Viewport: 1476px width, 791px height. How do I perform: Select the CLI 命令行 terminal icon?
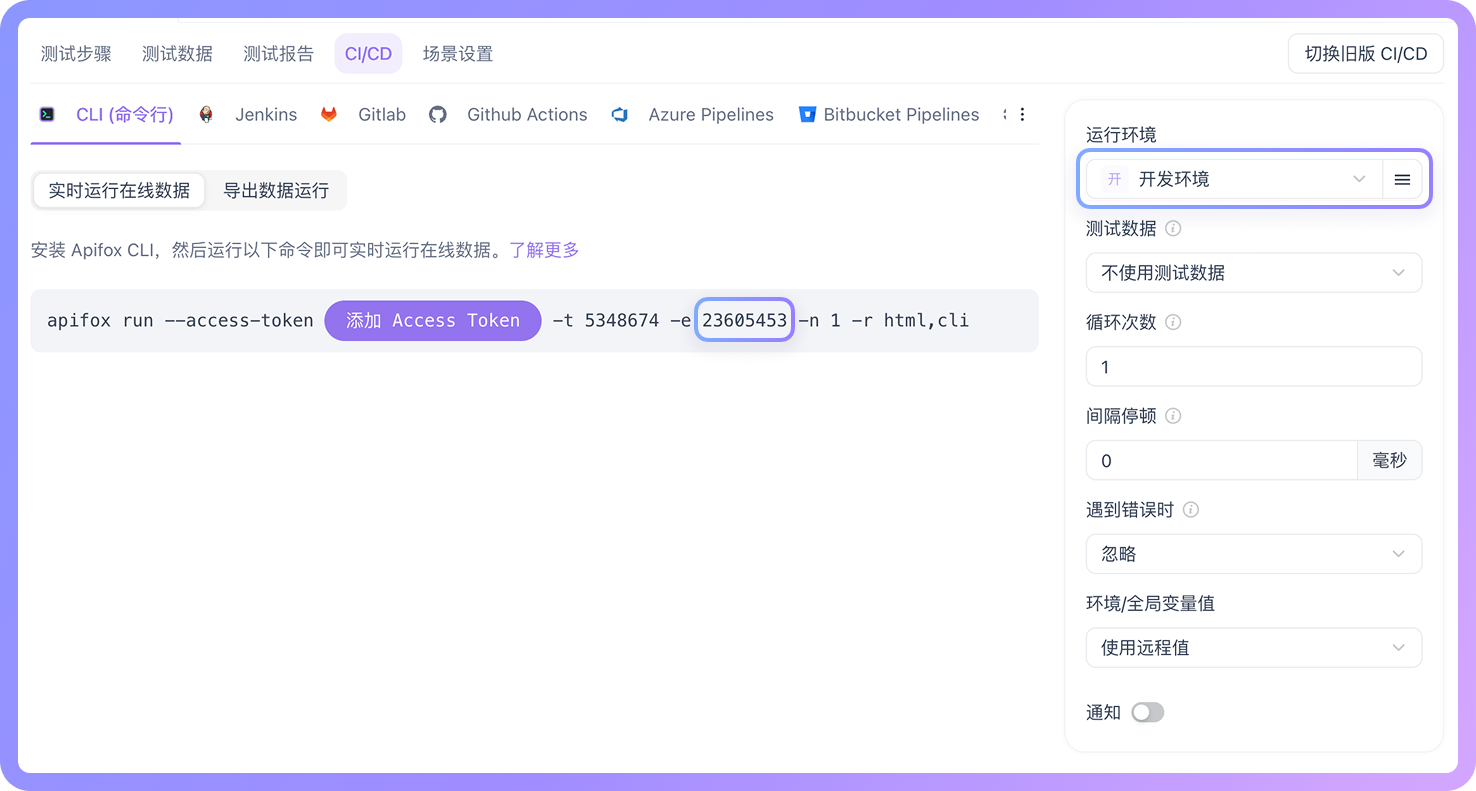46,114
